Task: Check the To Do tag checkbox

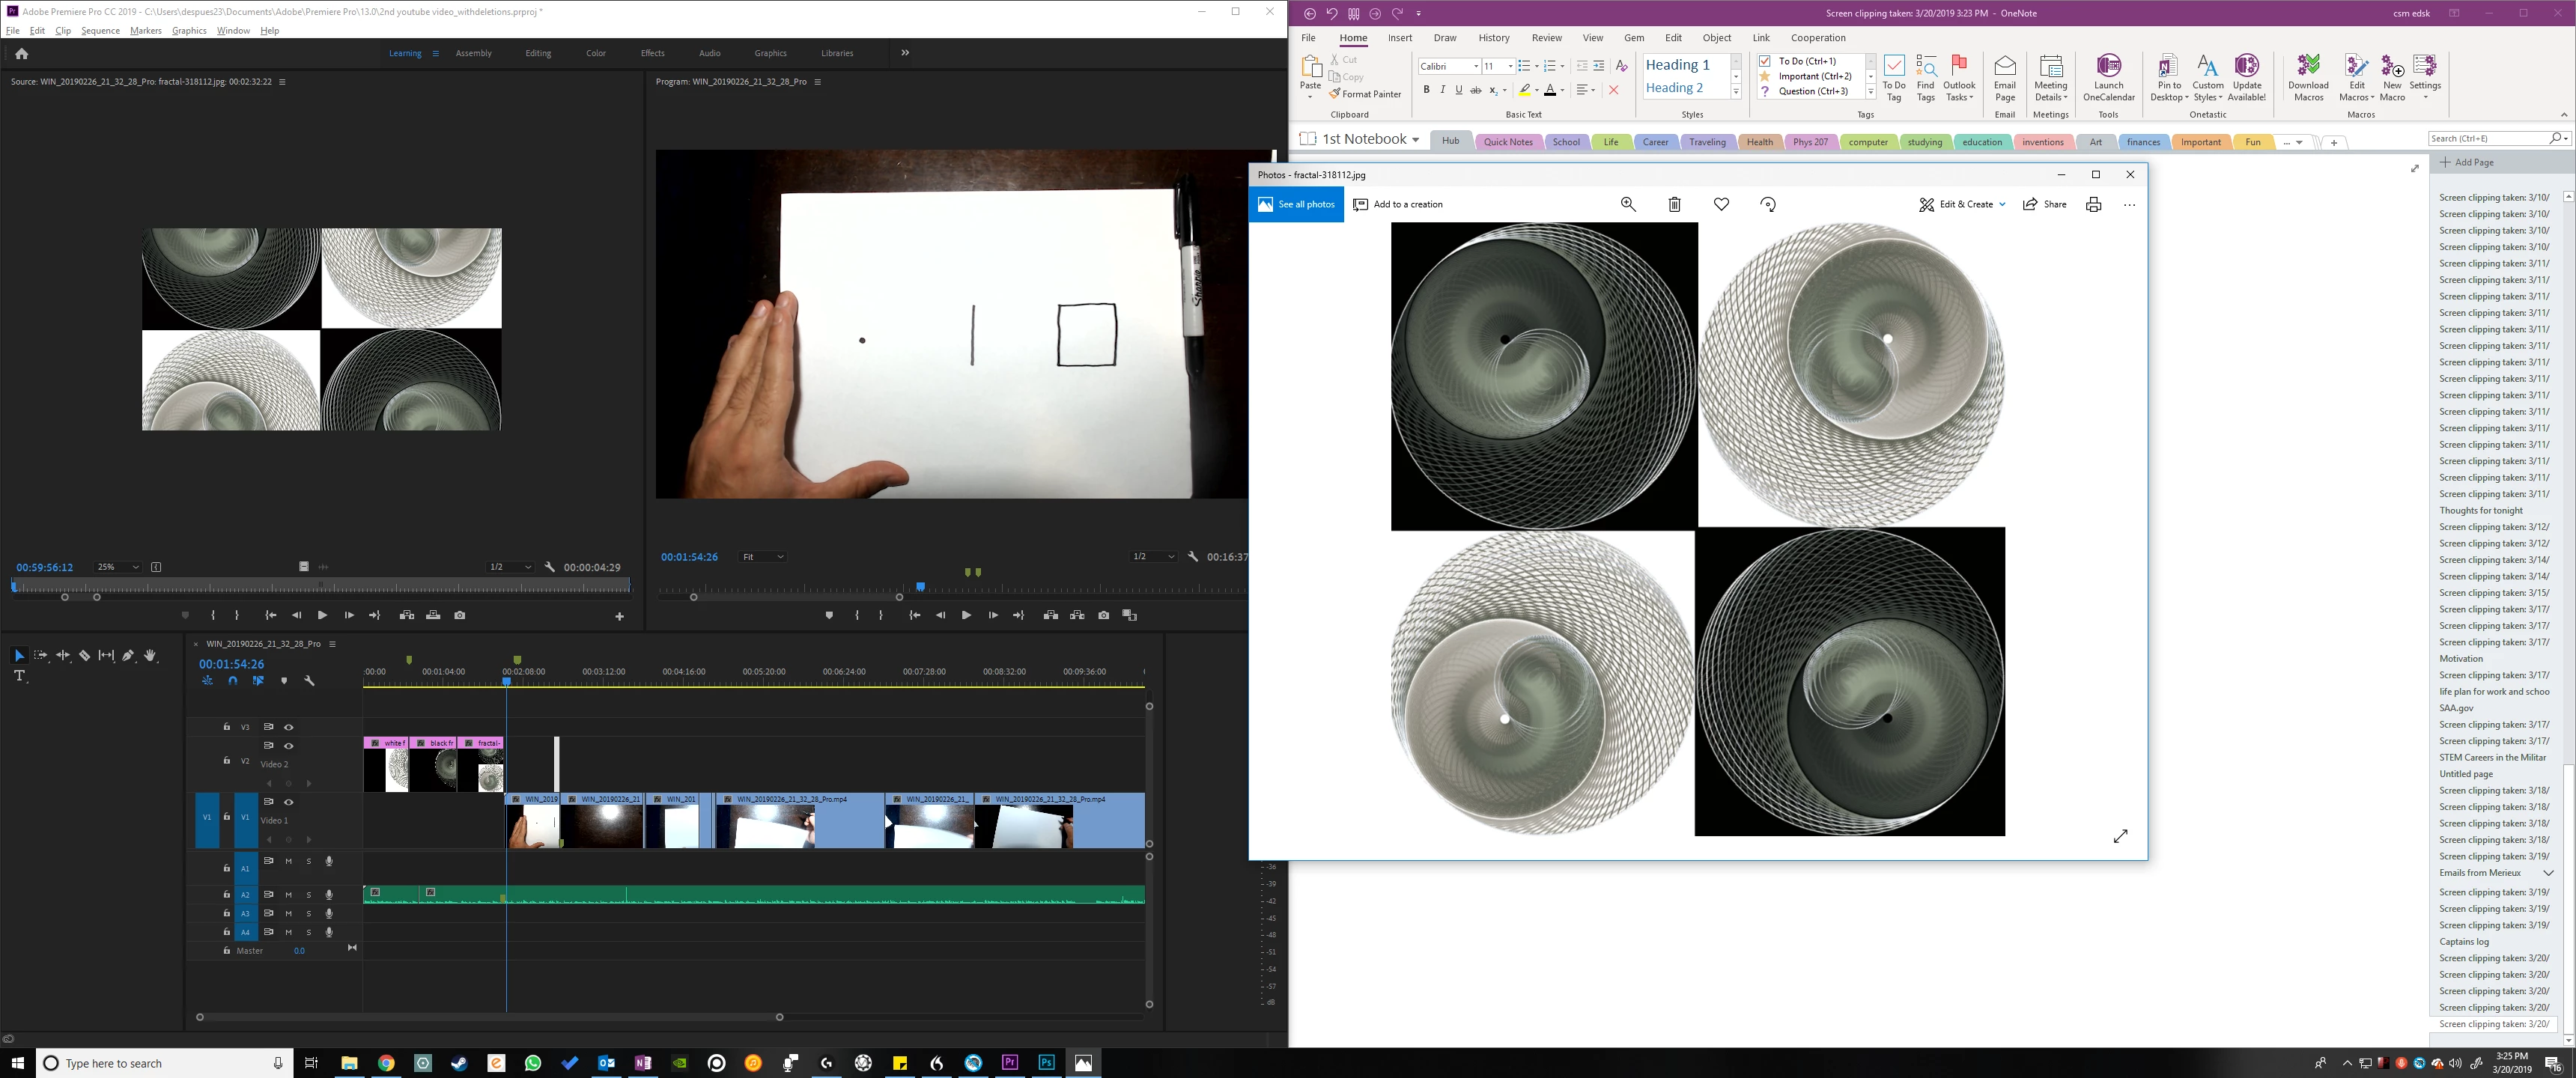Action: [1765, 61]
